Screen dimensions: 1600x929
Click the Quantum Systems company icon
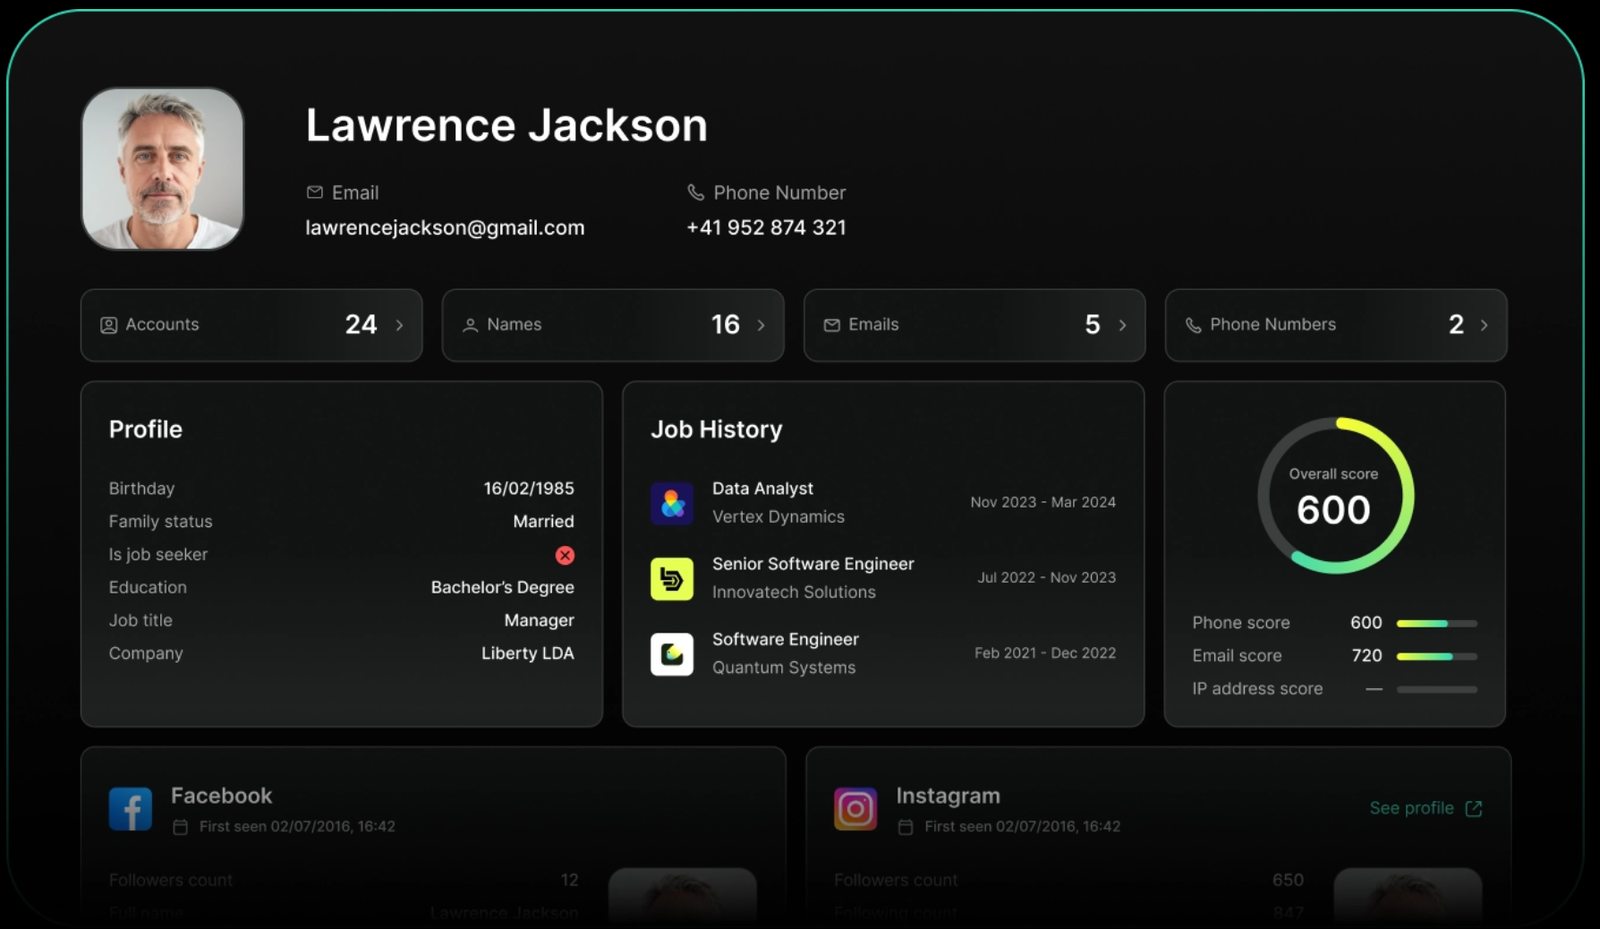(672, 654)
